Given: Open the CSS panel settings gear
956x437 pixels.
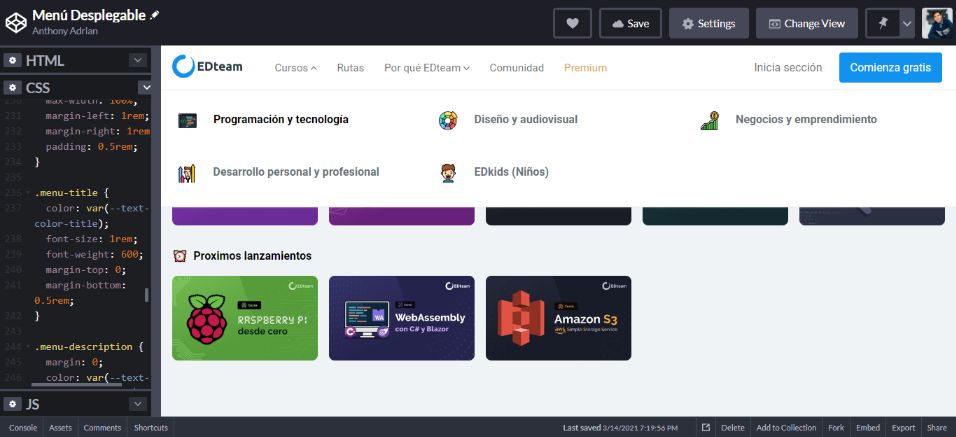Looking at the screenshot, I should 13,88.
